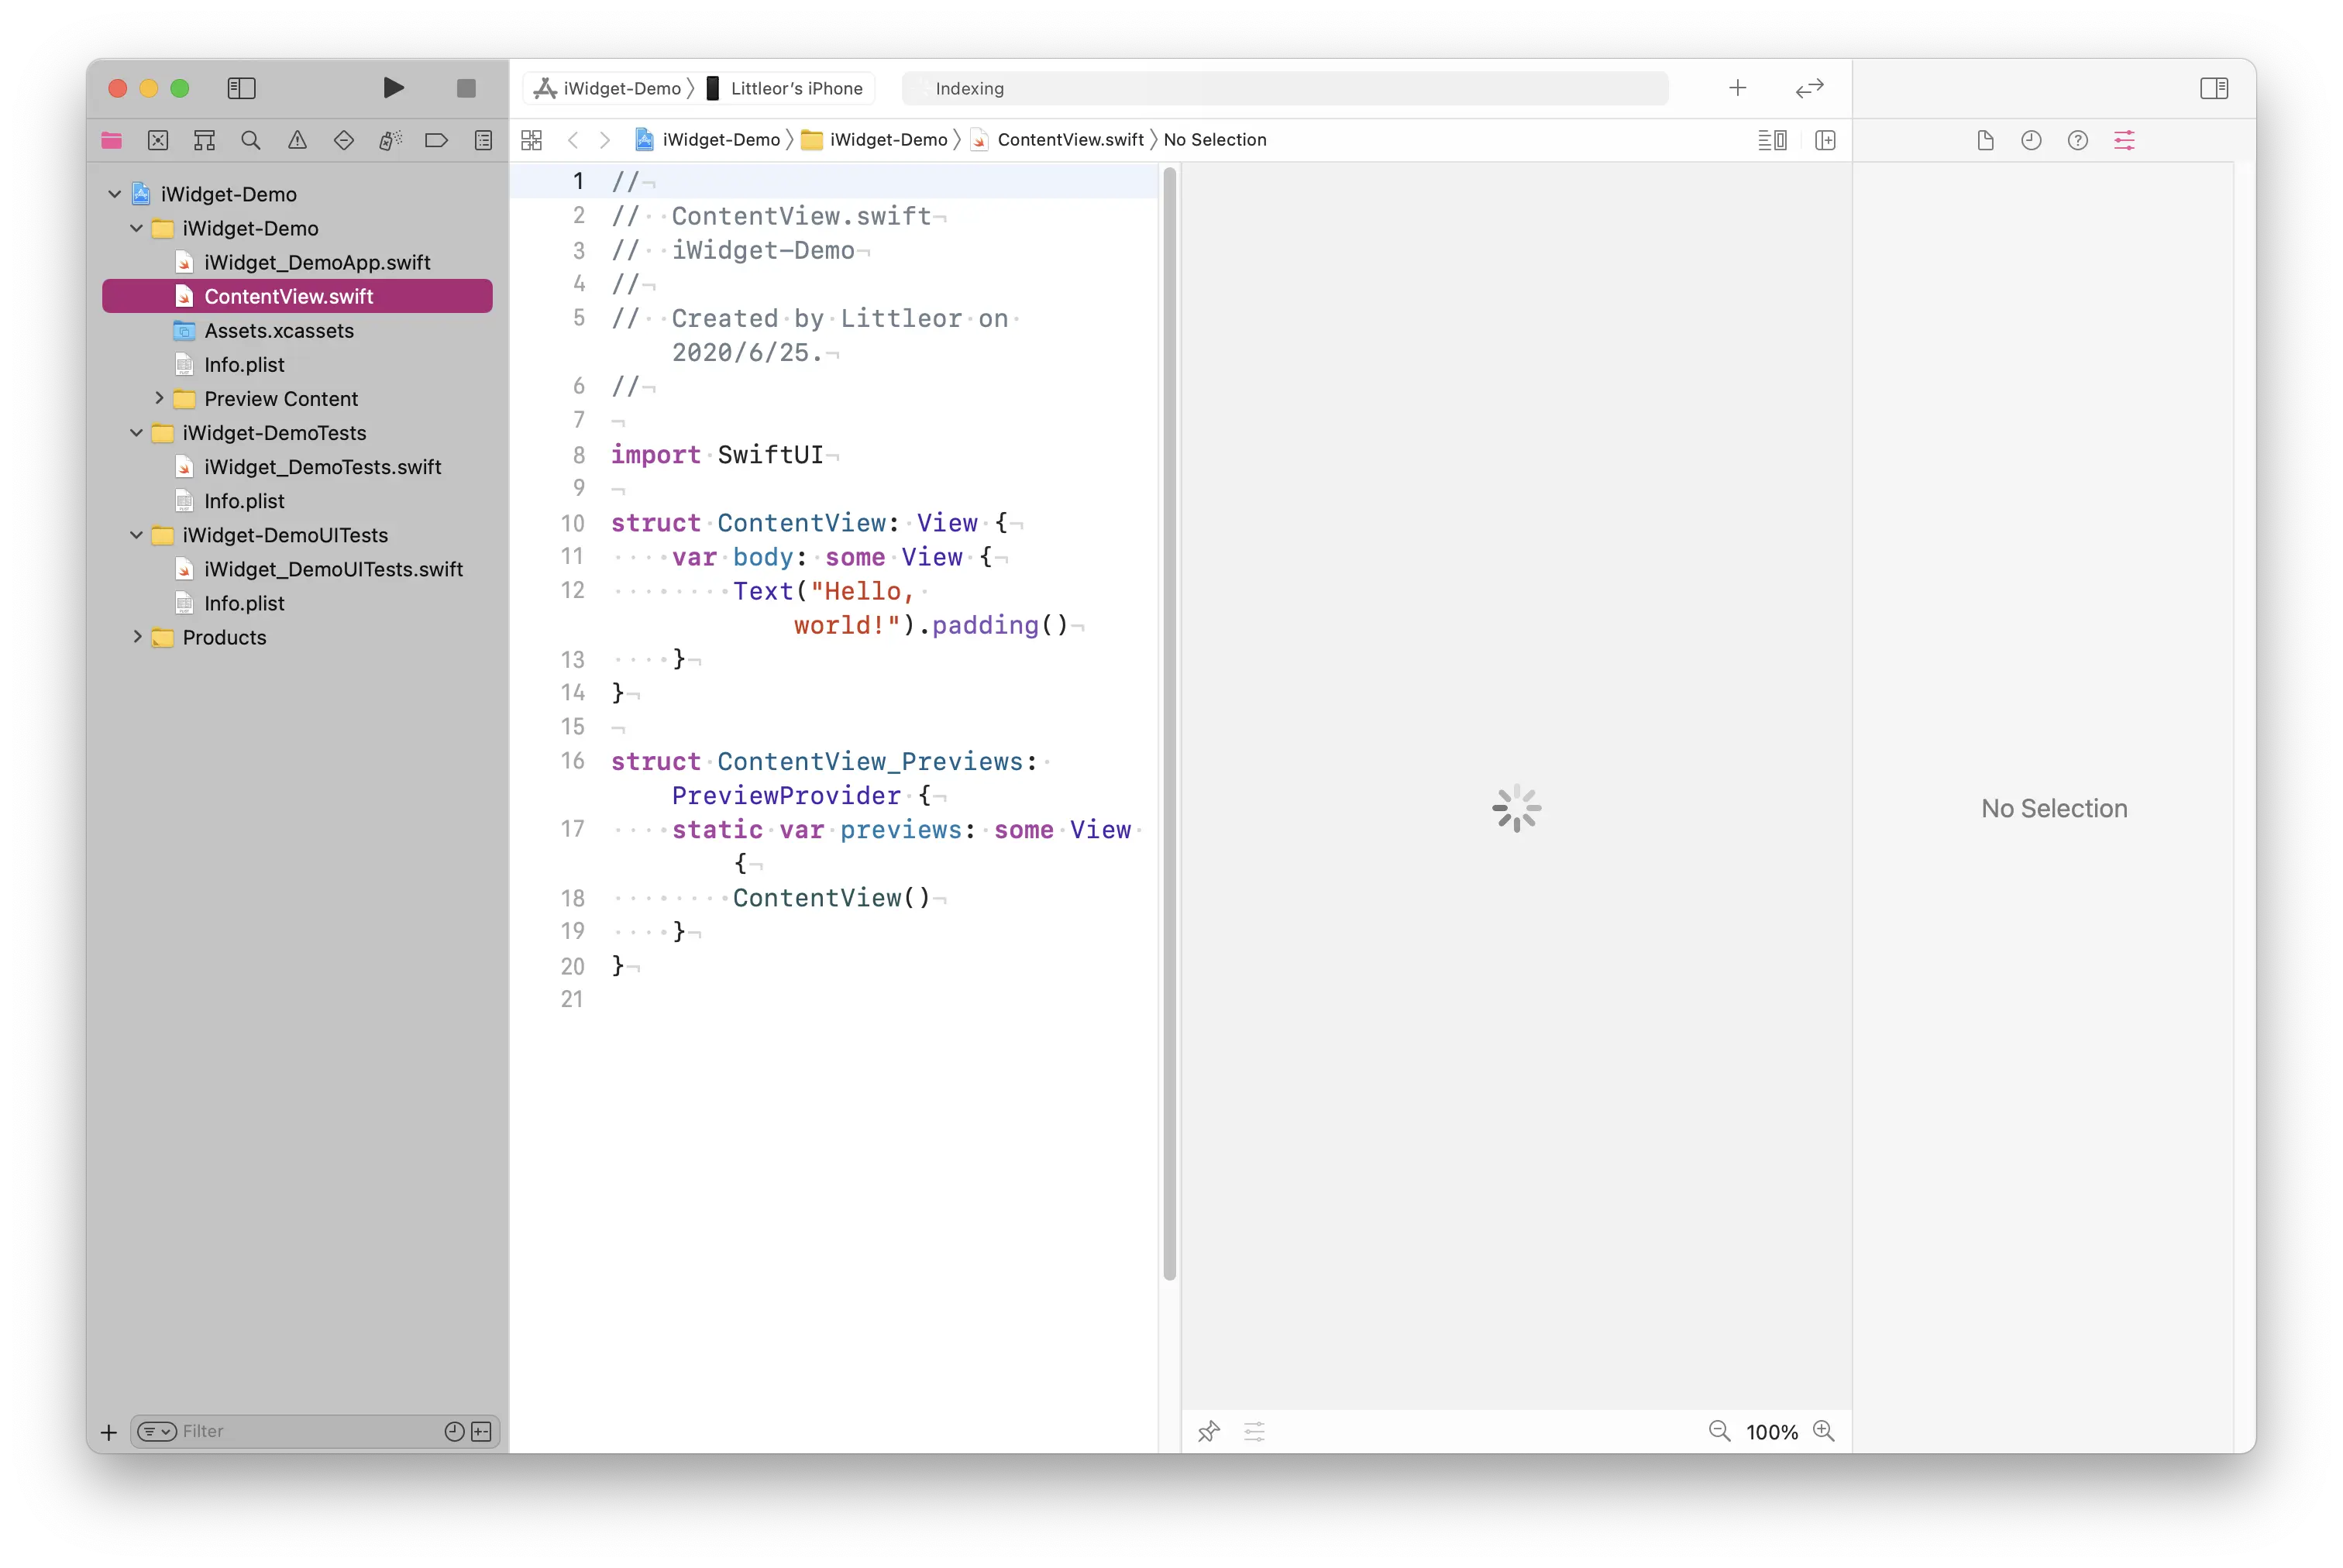Stop the running scheme

pos(466,88)
